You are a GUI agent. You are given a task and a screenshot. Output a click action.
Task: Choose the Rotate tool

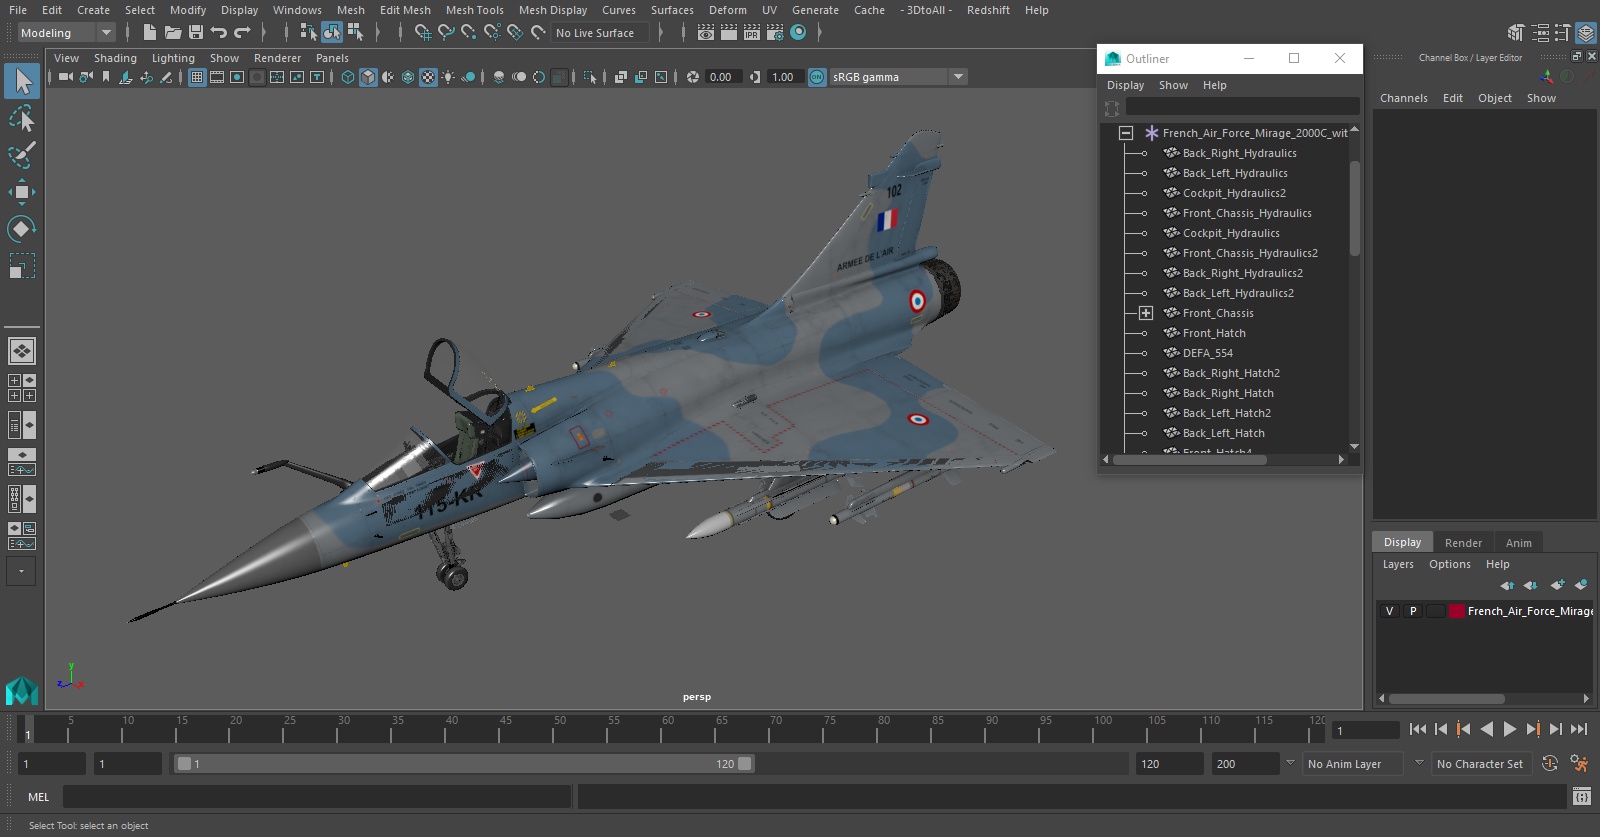(x=22, y=229)
